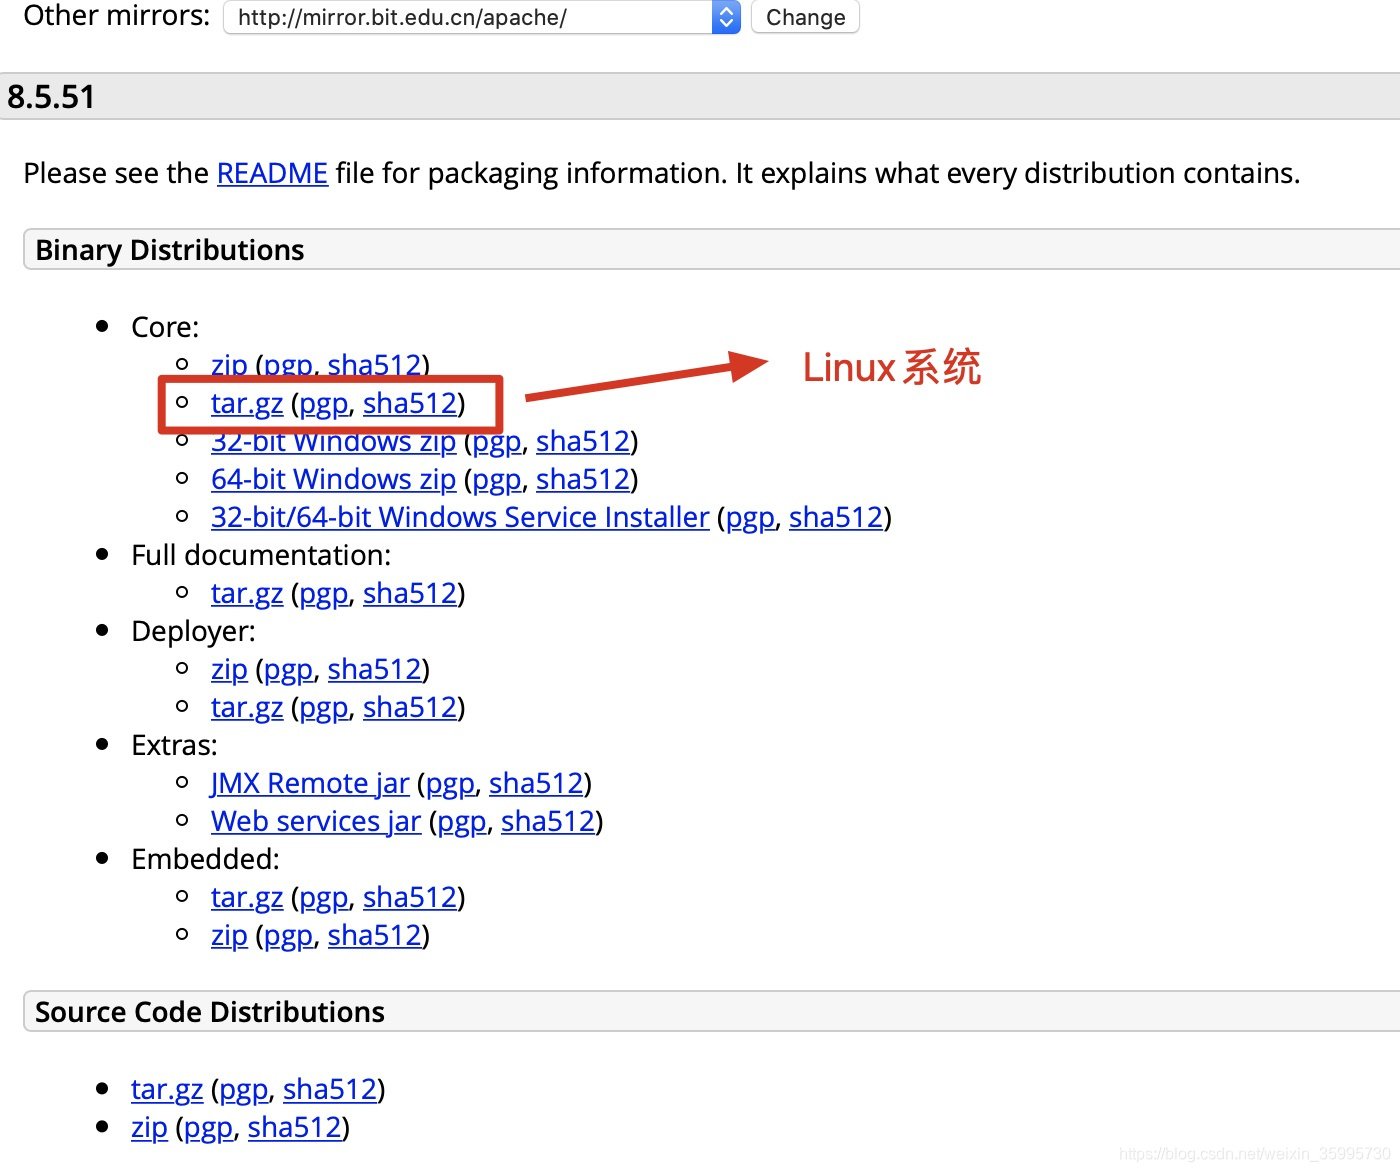
Task: Click the Full documentation: label
Action: click(x=261, y=555)
